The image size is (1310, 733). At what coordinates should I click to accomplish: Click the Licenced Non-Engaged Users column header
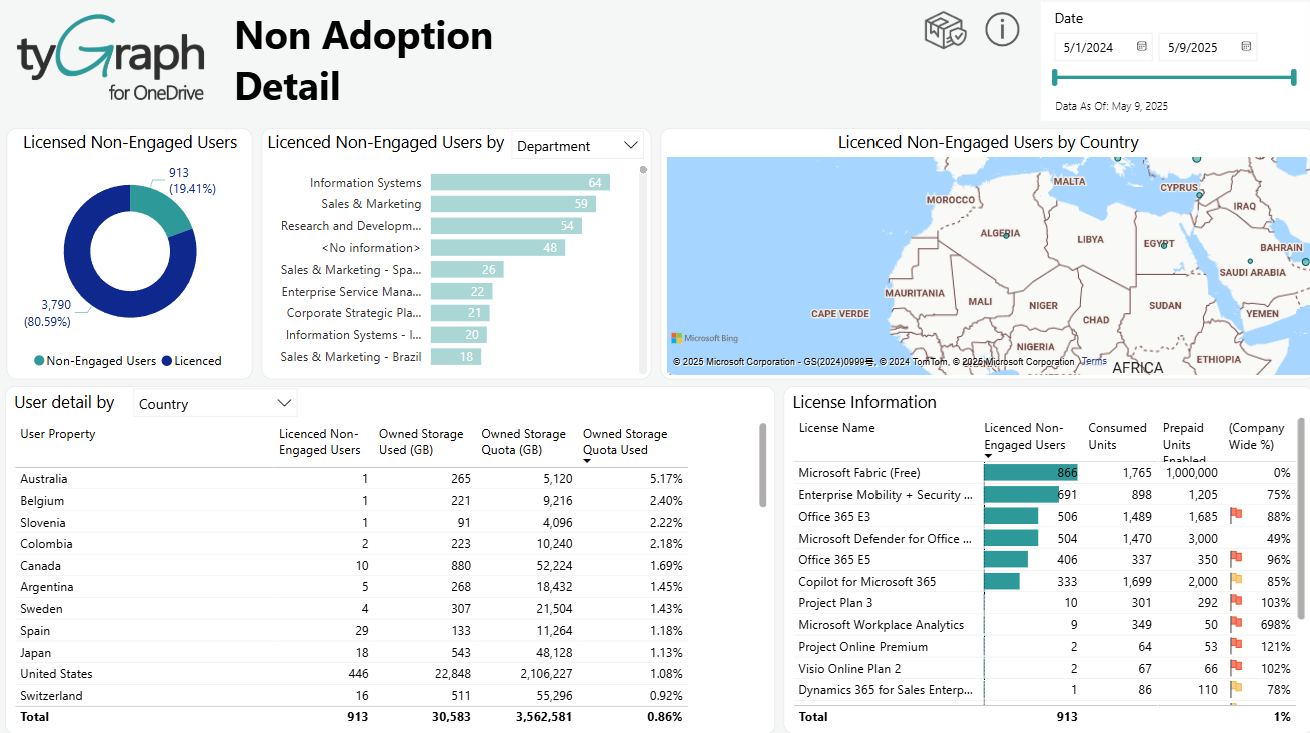click(x=320, y=441)
